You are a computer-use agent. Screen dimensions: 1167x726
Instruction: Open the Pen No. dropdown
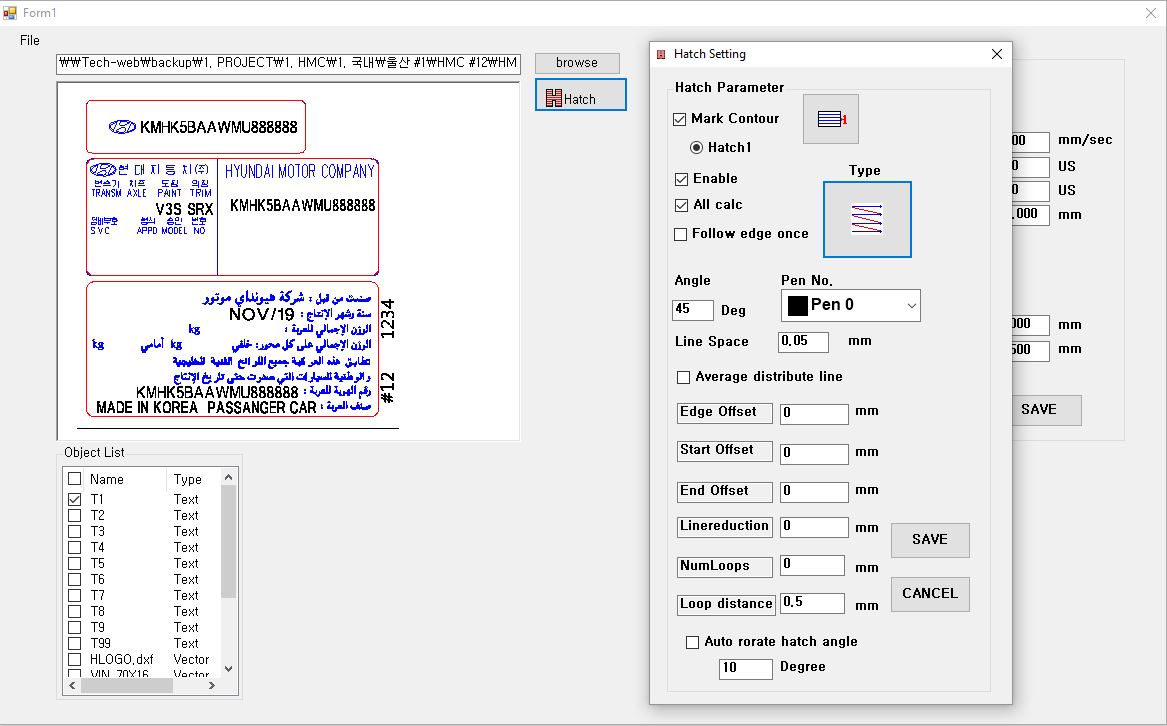pyautogui.click(x=909, y=306)
